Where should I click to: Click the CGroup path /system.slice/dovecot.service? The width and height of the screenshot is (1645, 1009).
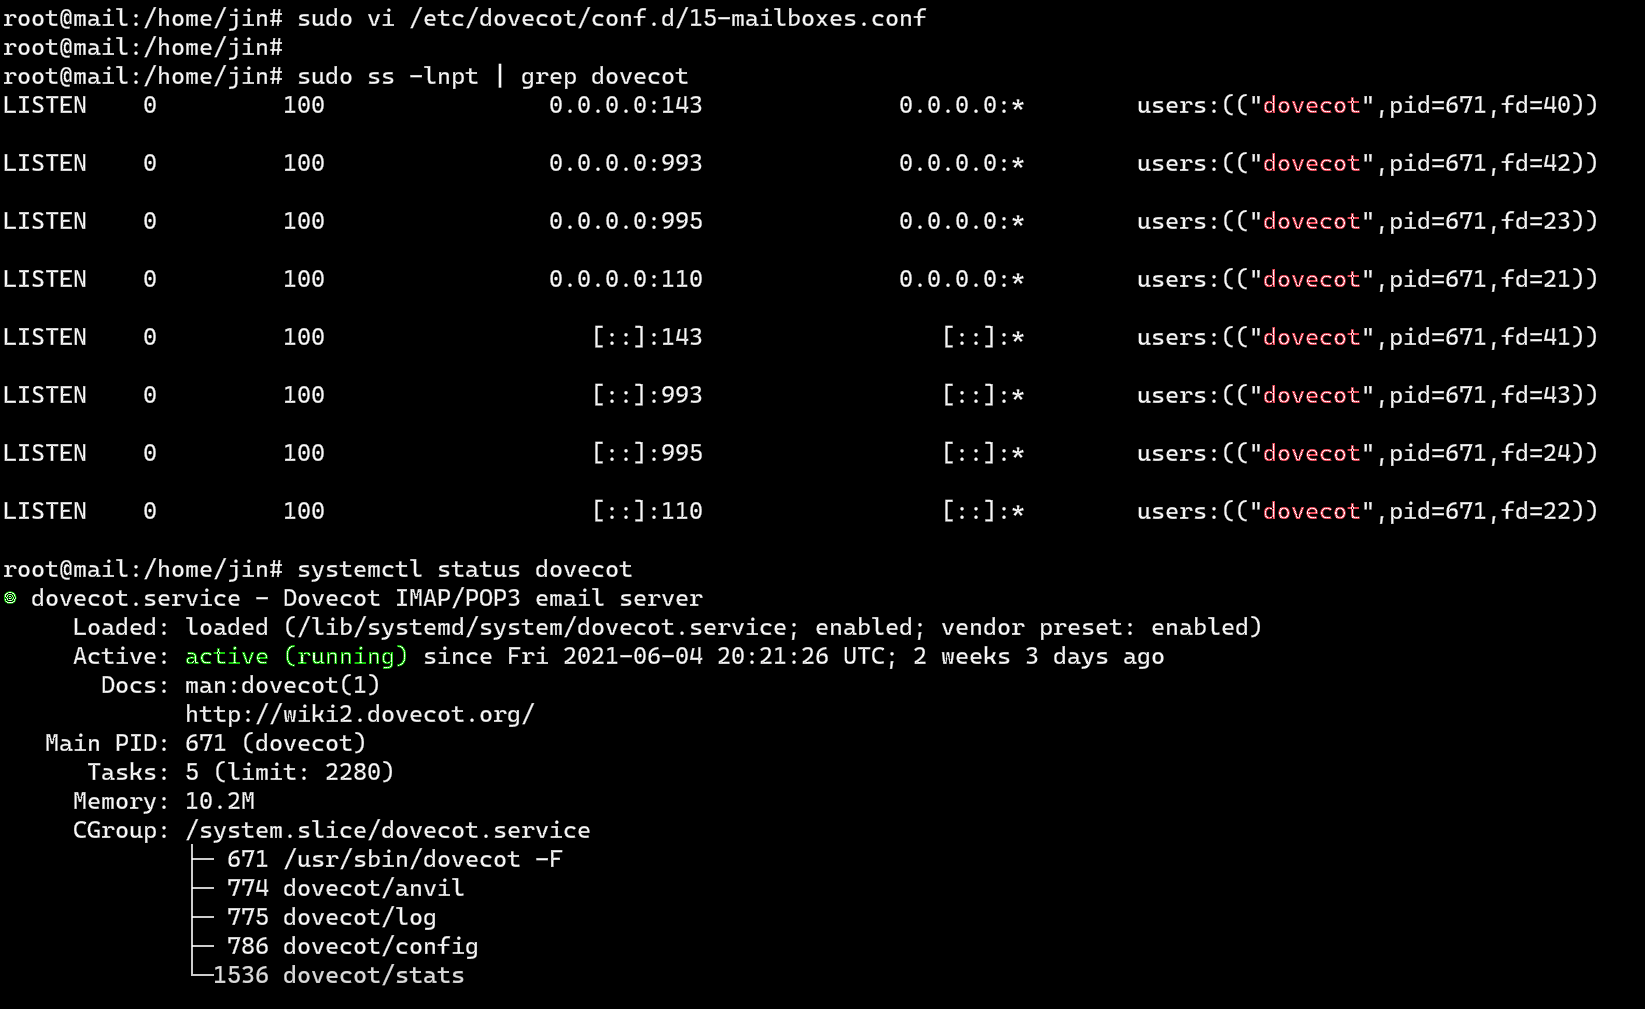tap(388, 830)
